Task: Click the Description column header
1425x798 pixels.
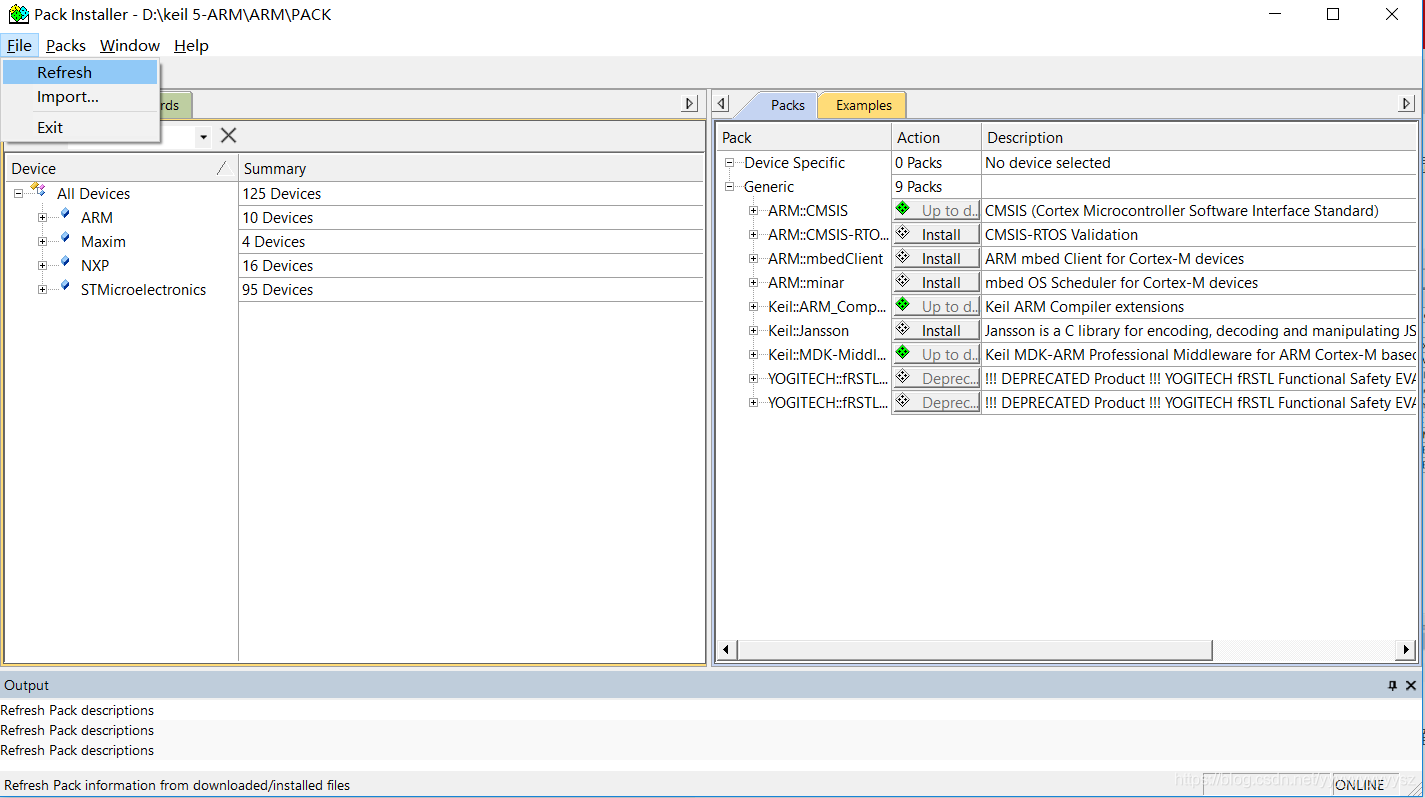Action: point(1198,137)
